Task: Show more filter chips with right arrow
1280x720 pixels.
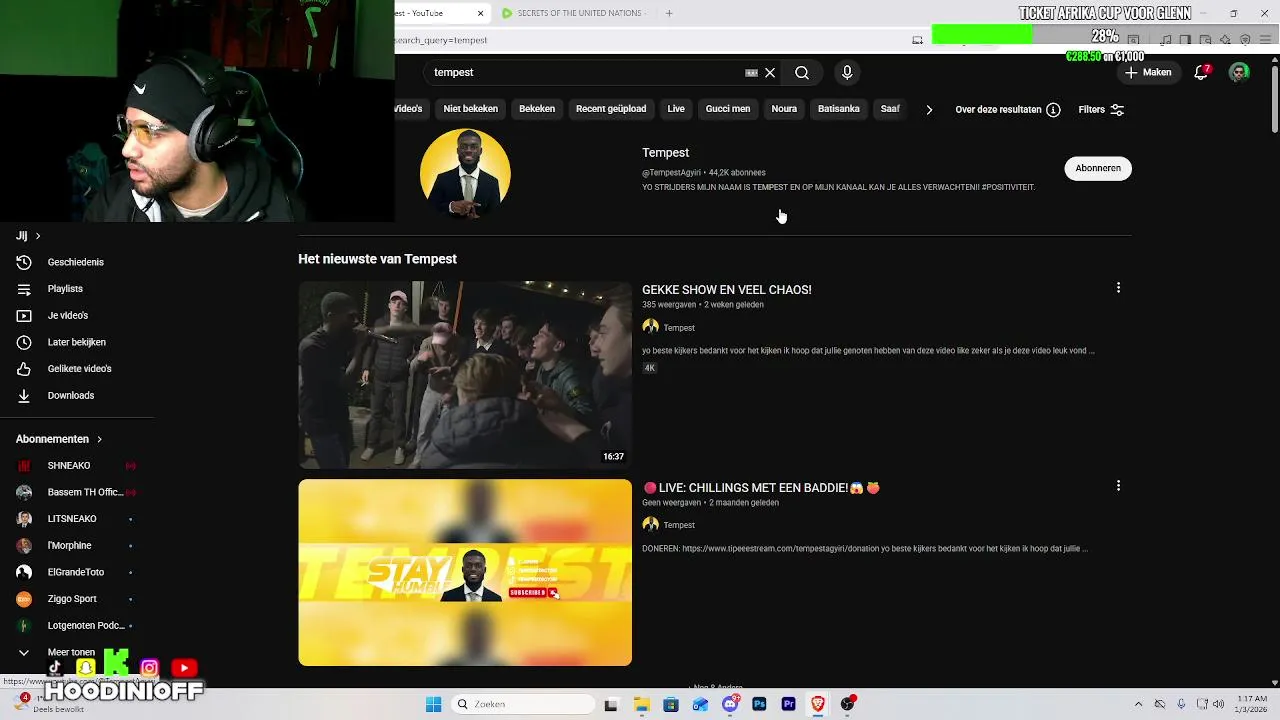Action: (x=929, y=110)
